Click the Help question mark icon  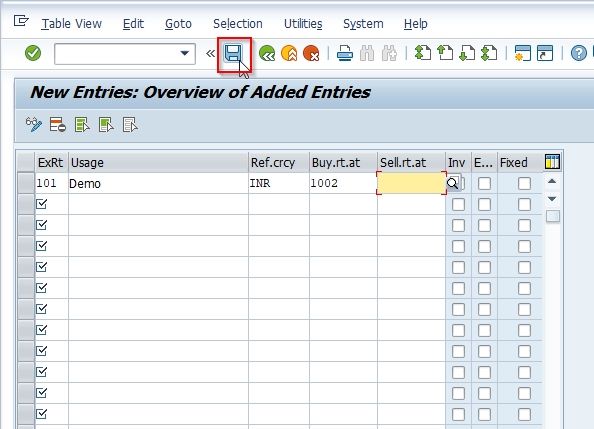[x=578, y=53]
